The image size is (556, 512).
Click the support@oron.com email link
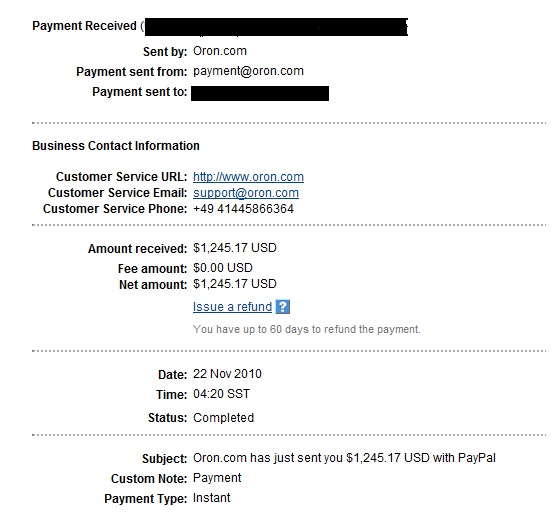coord(246,193)
